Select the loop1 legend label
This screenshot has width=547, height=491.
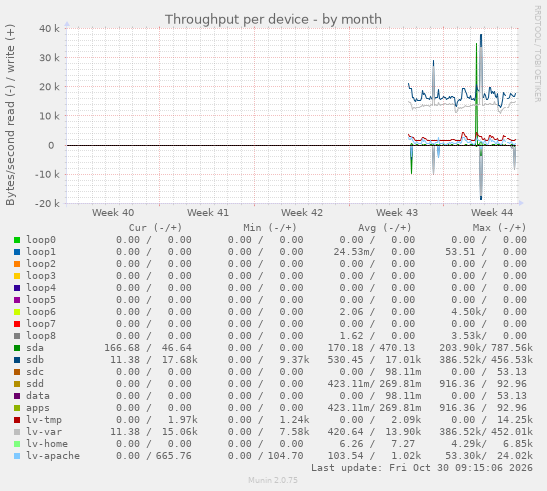41,252
